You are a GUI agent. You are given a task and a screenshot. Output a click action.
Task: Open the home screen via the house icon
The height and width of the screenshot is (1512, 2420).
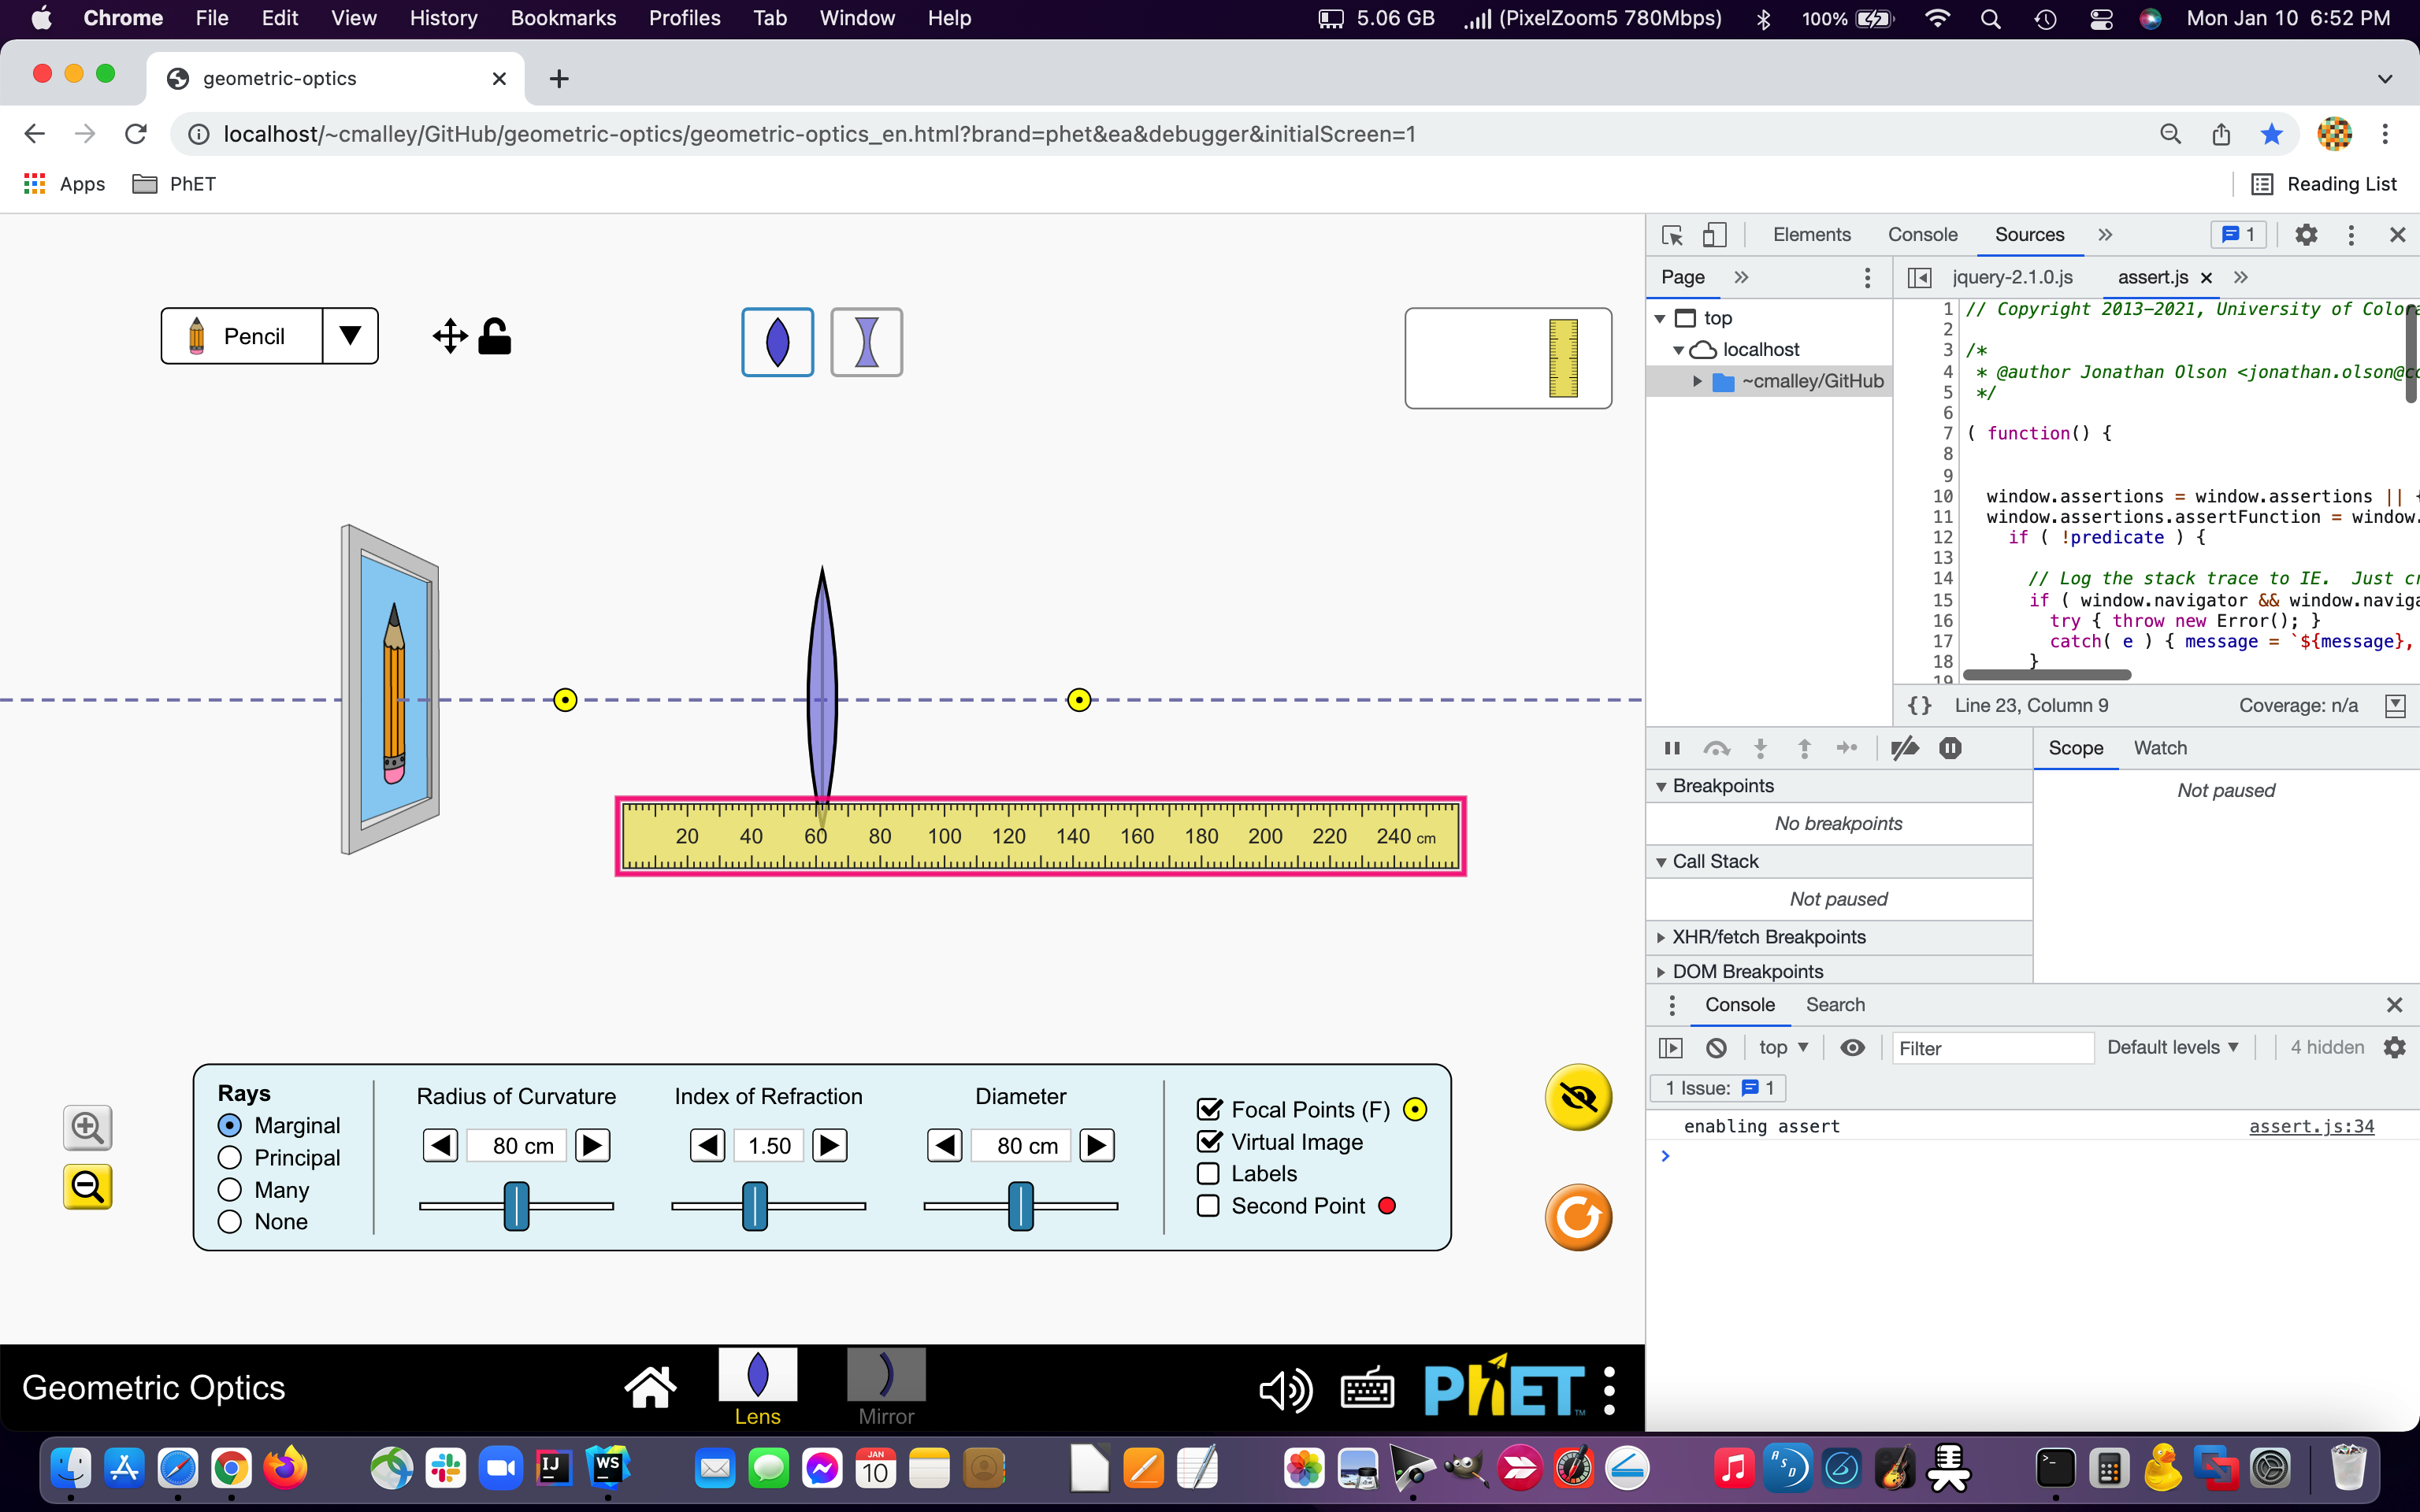pos(651,1386)
